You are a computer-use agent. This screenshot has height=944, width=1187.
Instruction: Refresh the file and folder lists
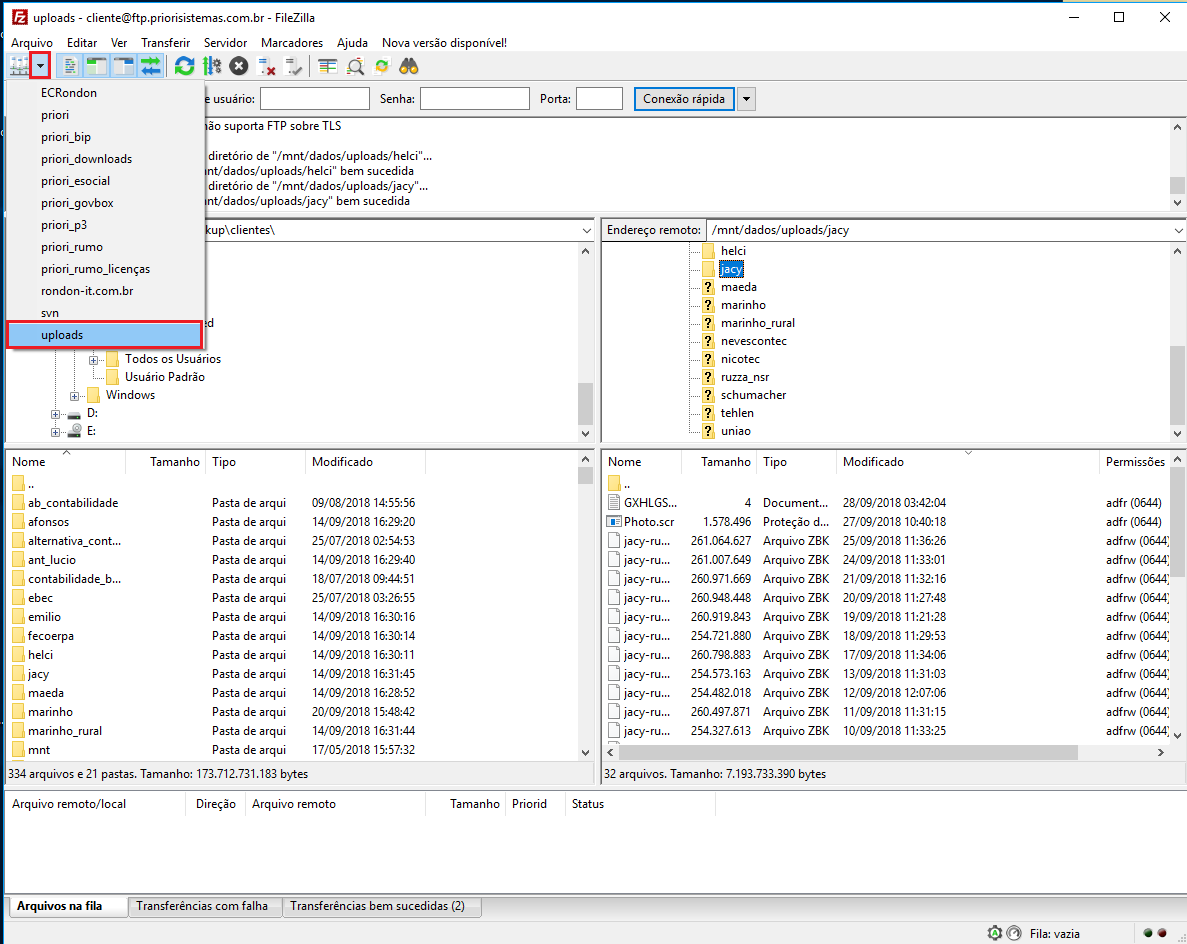pos(184,67)
